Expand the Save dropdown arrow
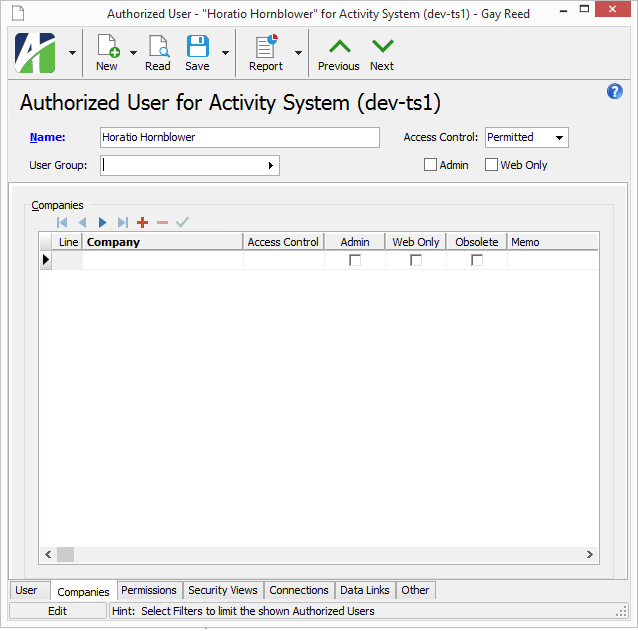Screen dimensions: 638x631 225,53
